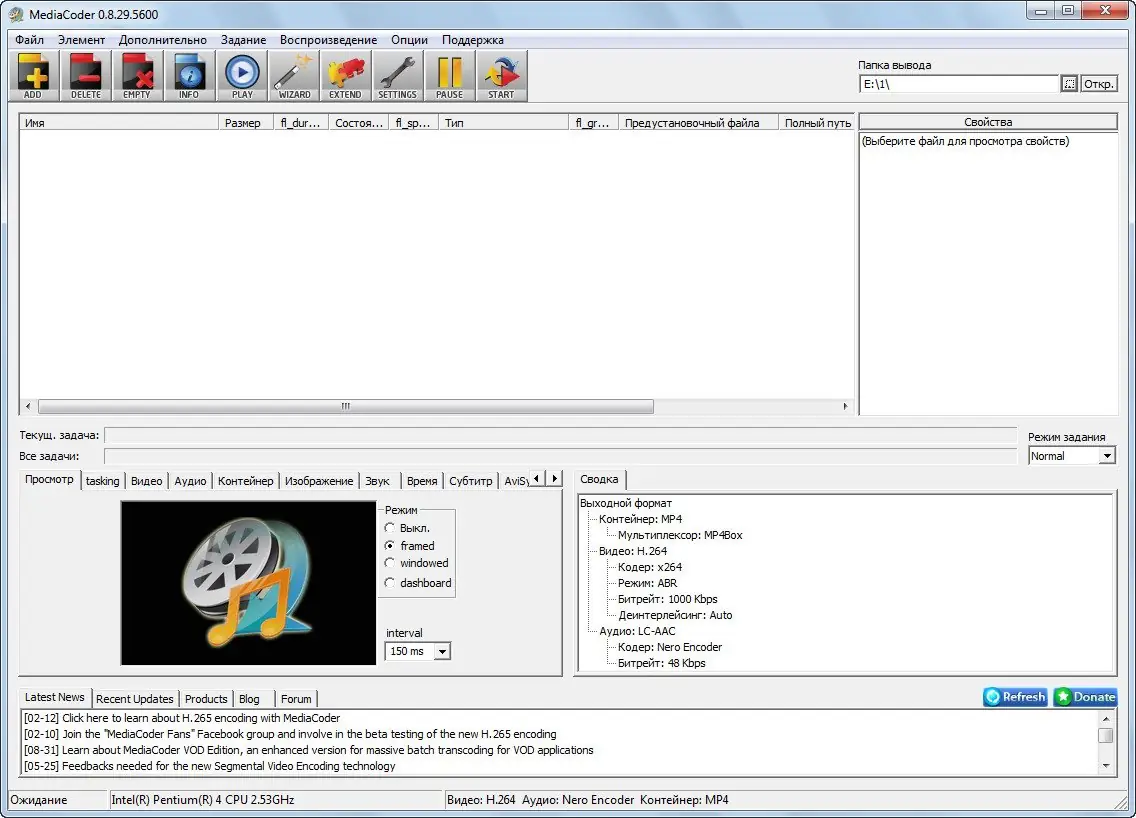Open the EXTEND plugins icon
1136x818 pixels.
(346, 75)
